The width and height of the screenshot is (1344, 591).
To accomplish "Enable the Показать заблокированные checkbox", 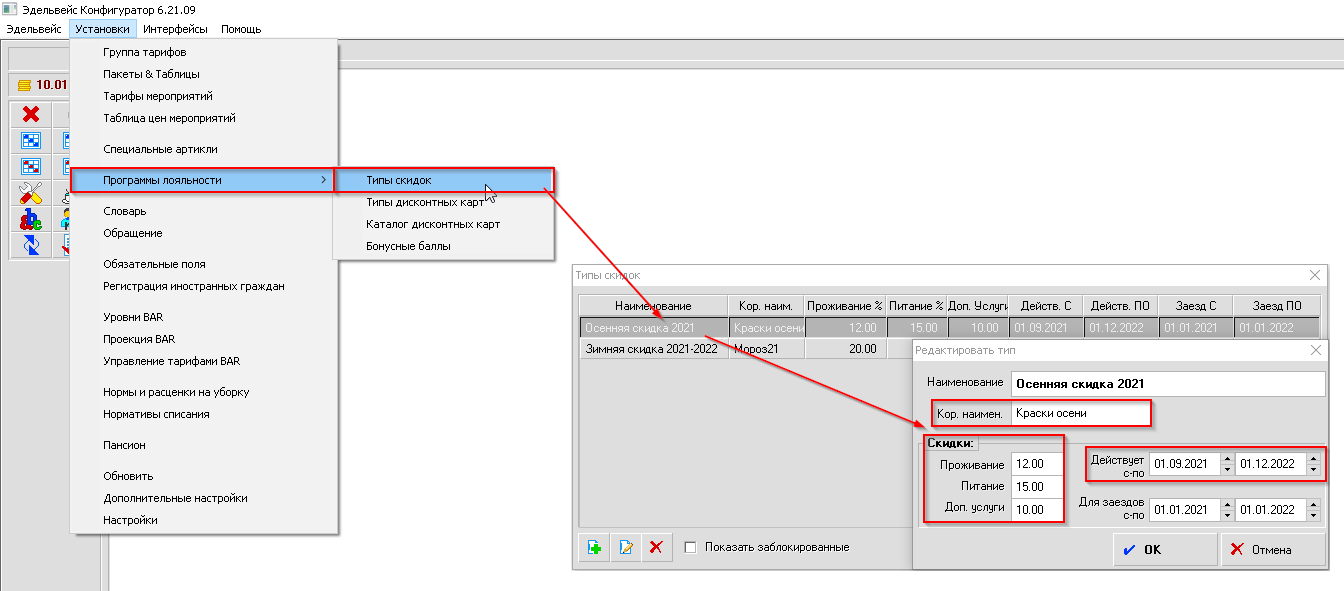I will (690, 547).
